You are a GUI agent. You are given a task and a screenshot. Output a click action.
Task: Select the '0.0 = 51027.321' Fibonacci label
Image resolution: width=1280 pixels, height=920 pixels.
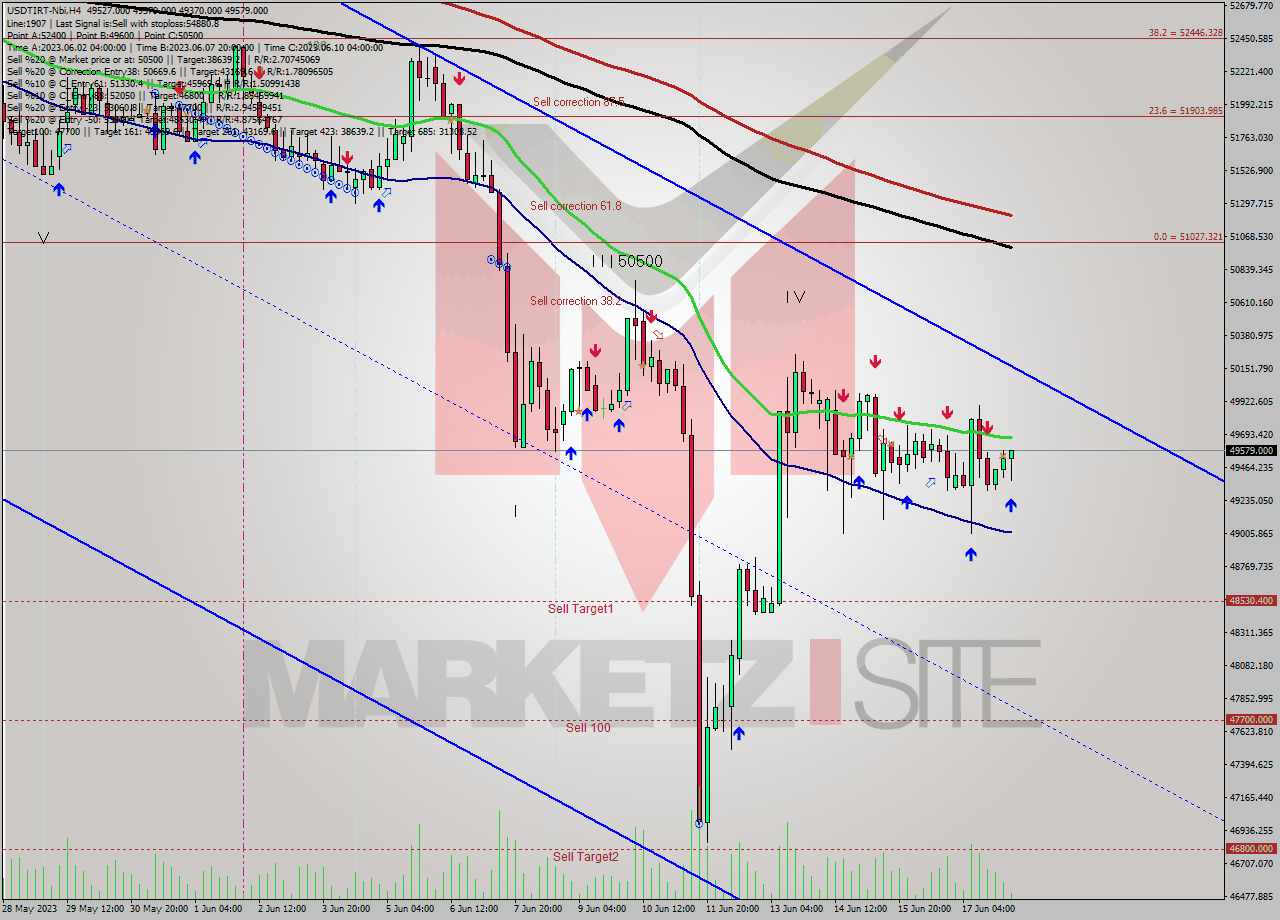1188,236
